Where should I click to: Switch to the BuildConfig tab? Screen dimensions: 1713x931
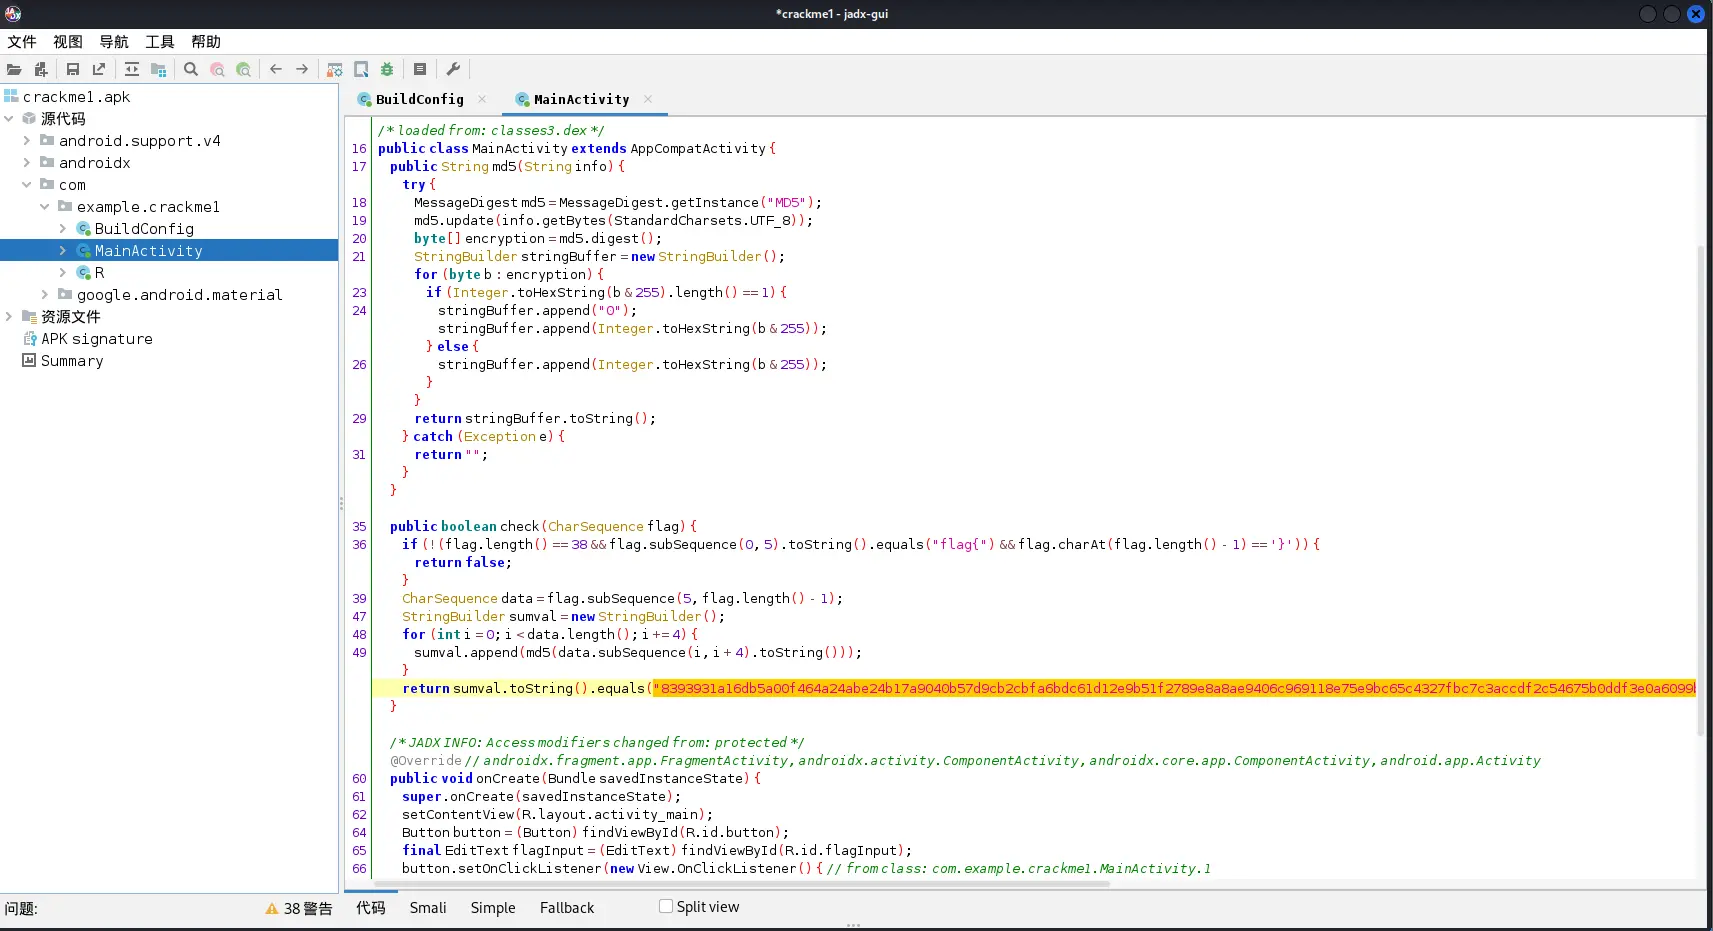419,100
